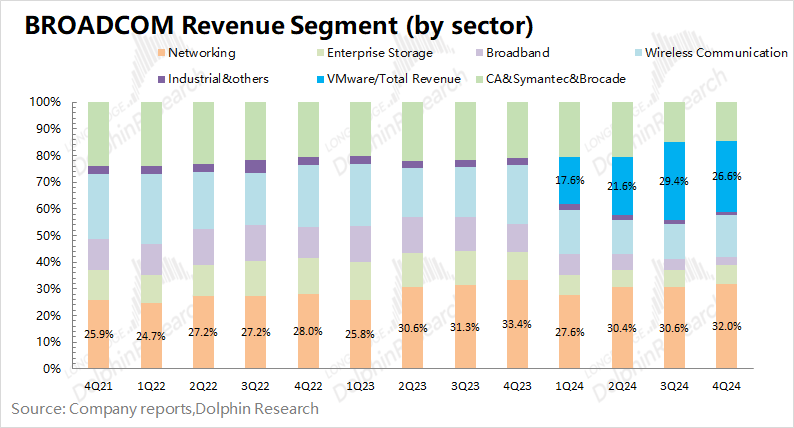The height and width of the screenshot is (428, 794).
Task: Click the Broadband legend color swatch
Action: point(480,53)
